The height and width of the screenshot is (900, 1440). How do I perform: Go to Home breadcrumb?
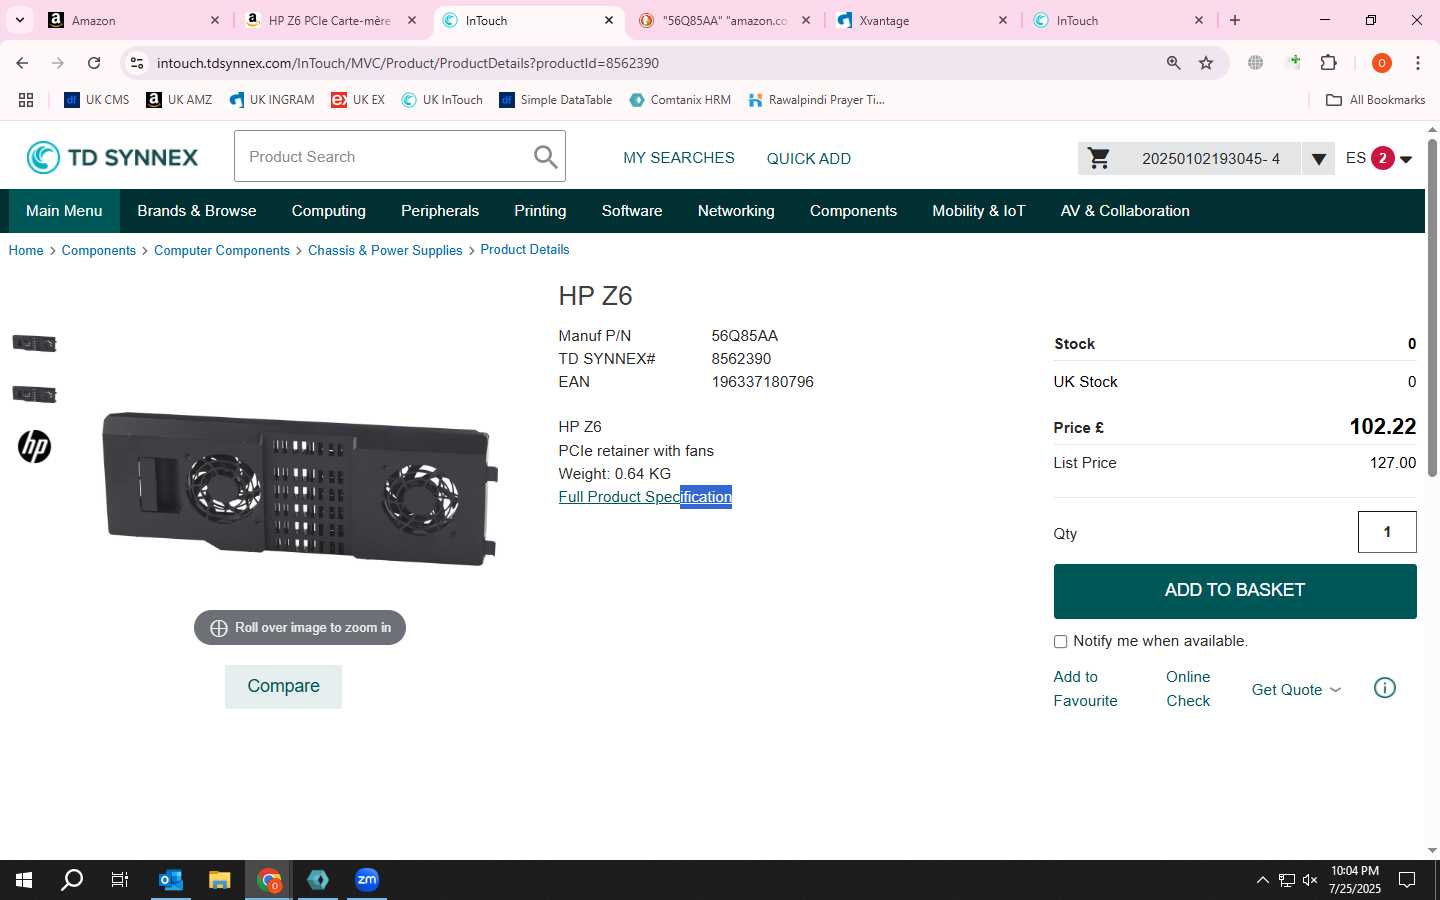pyautogui.click(x=26, y=251)
